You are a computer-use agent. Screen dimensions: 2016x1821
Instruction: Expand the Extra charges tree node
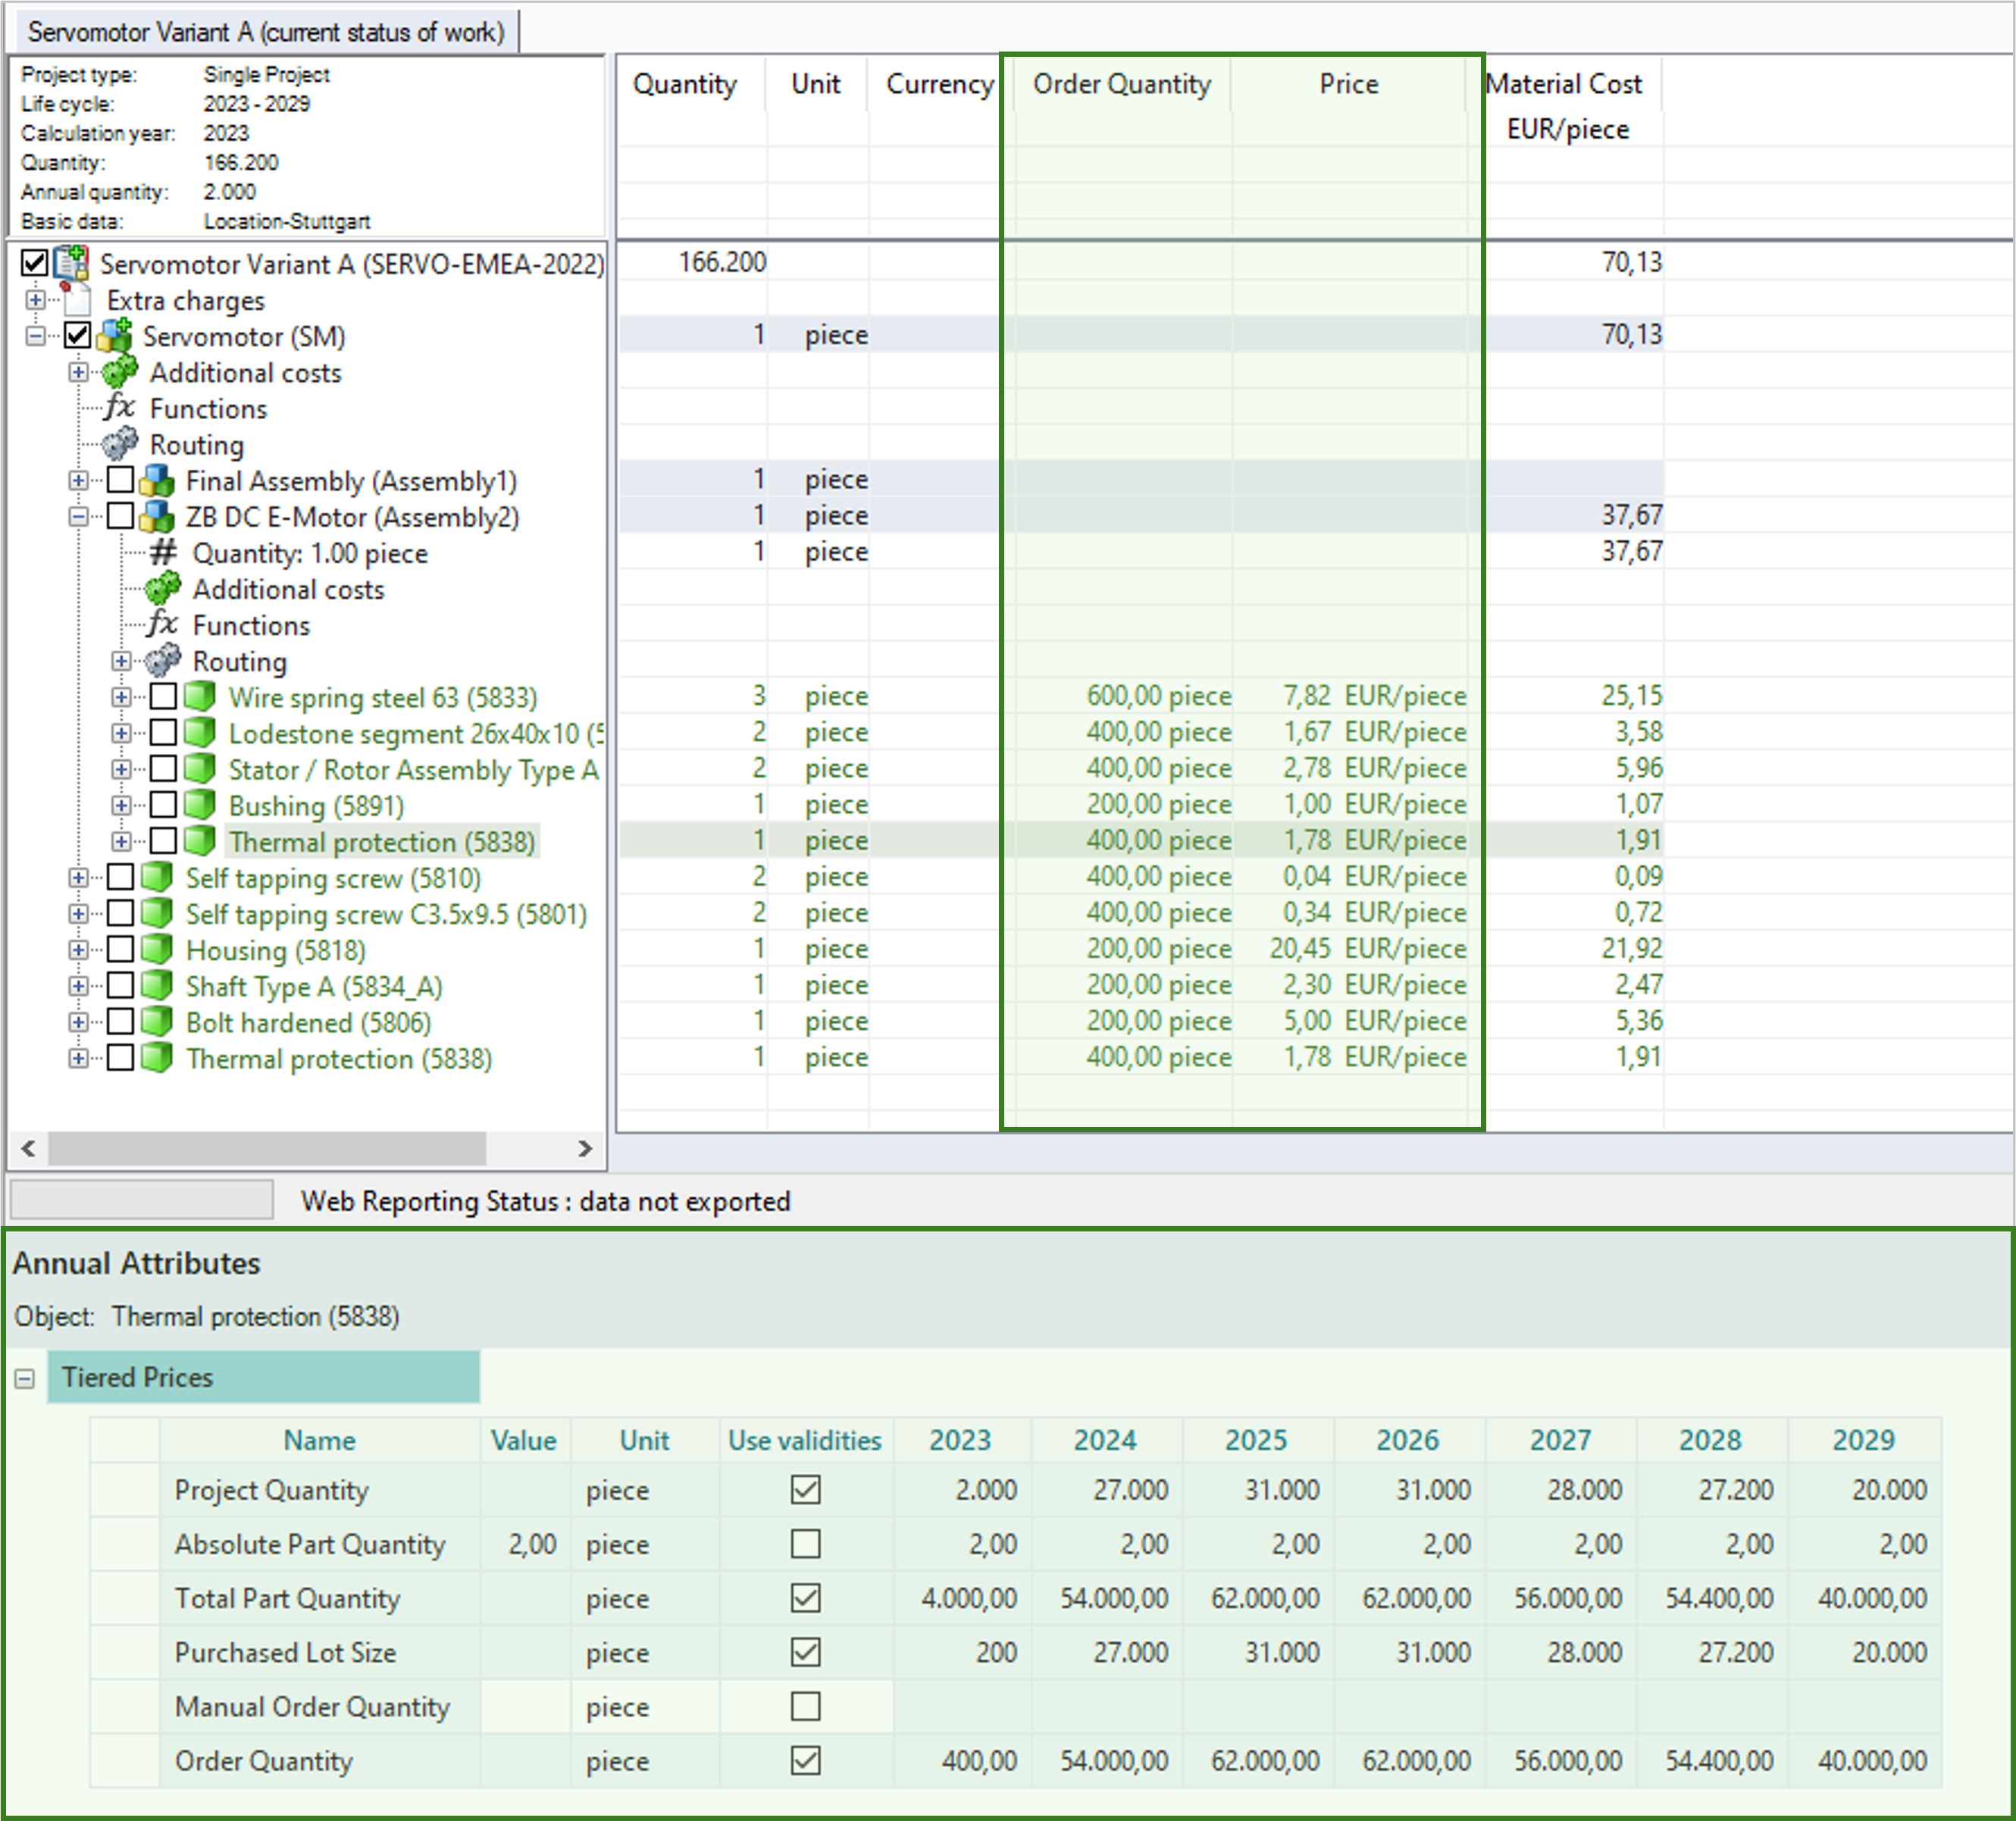(35, 299)
